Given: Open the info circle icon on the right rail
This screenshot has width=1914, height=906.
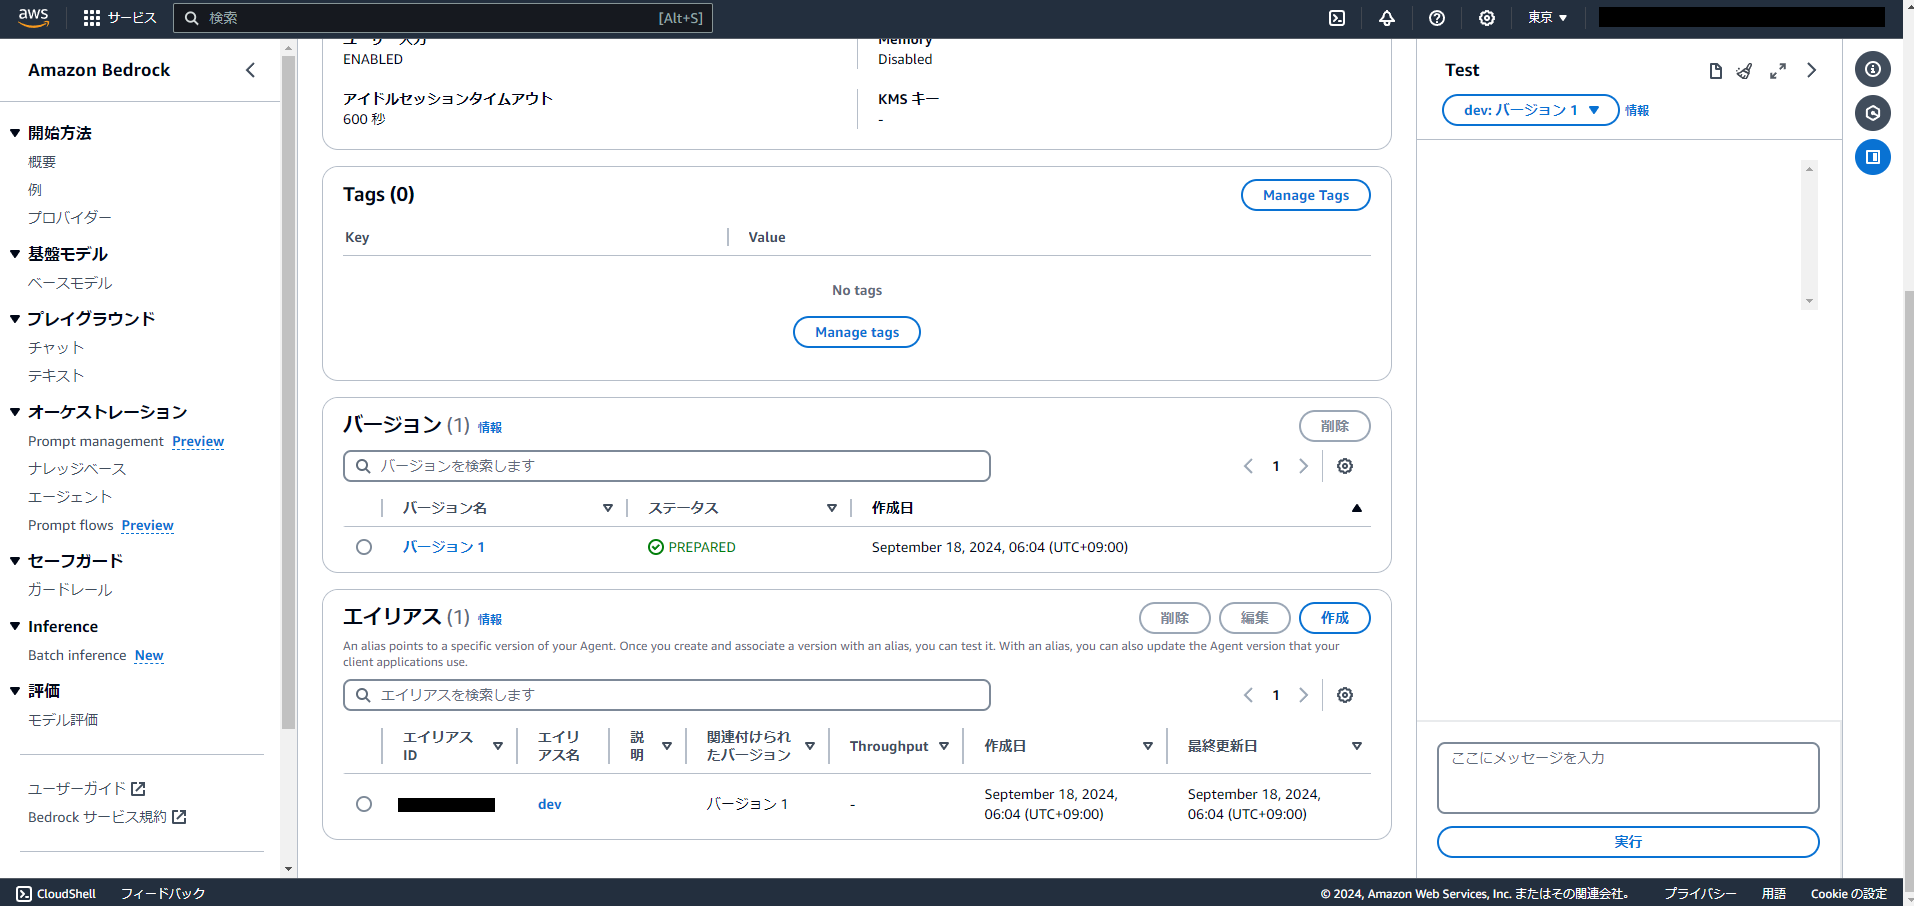Looking at the screenshot, I should 1873,69.
